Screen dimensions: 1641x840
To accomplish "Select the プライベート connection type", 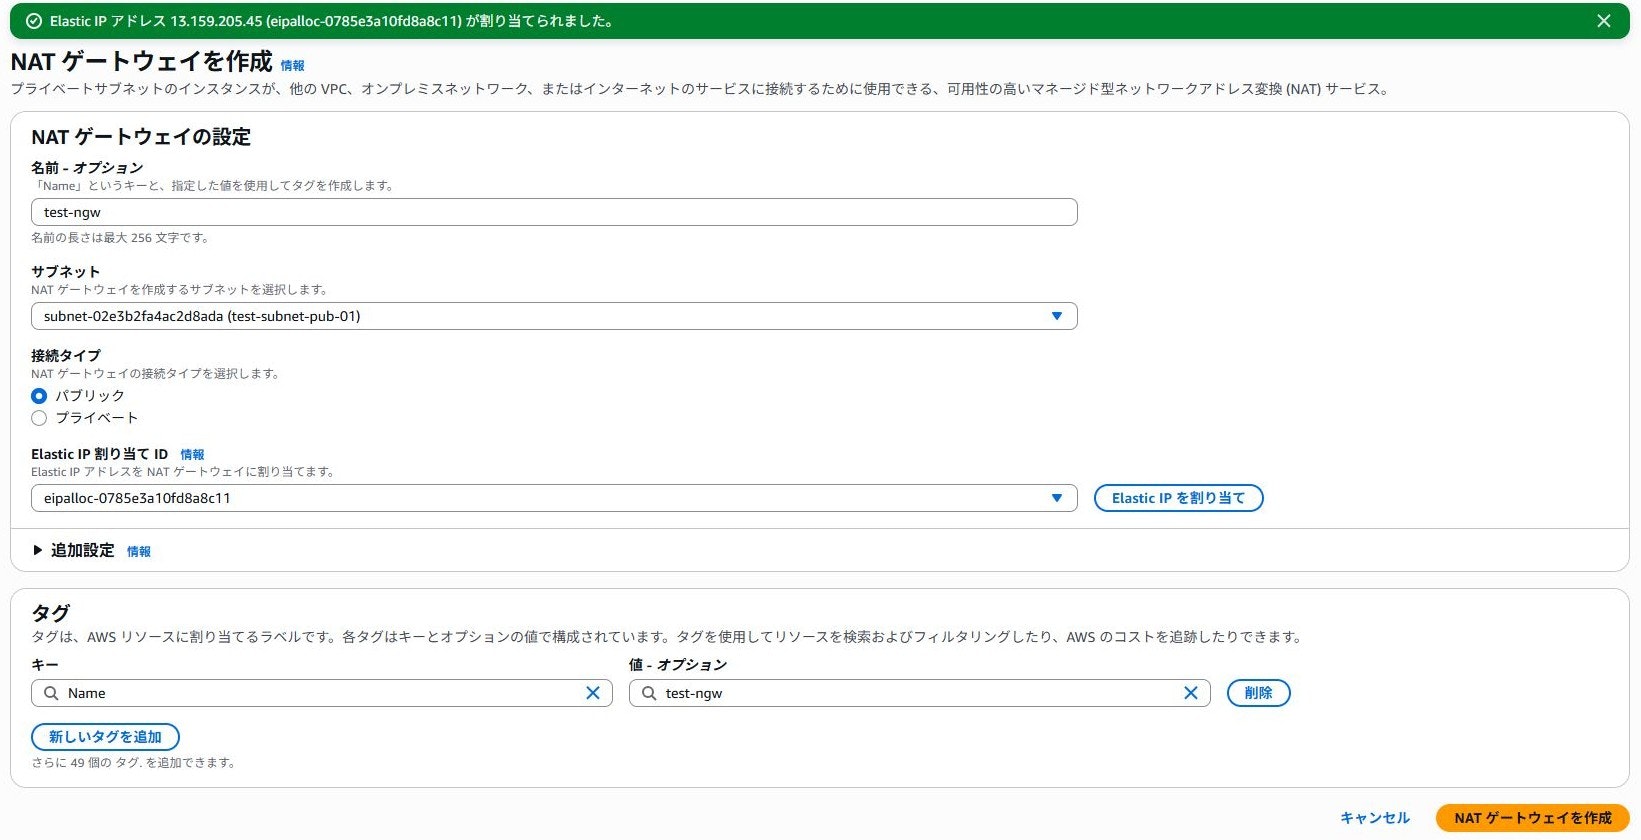I will (x=39, y=418).
